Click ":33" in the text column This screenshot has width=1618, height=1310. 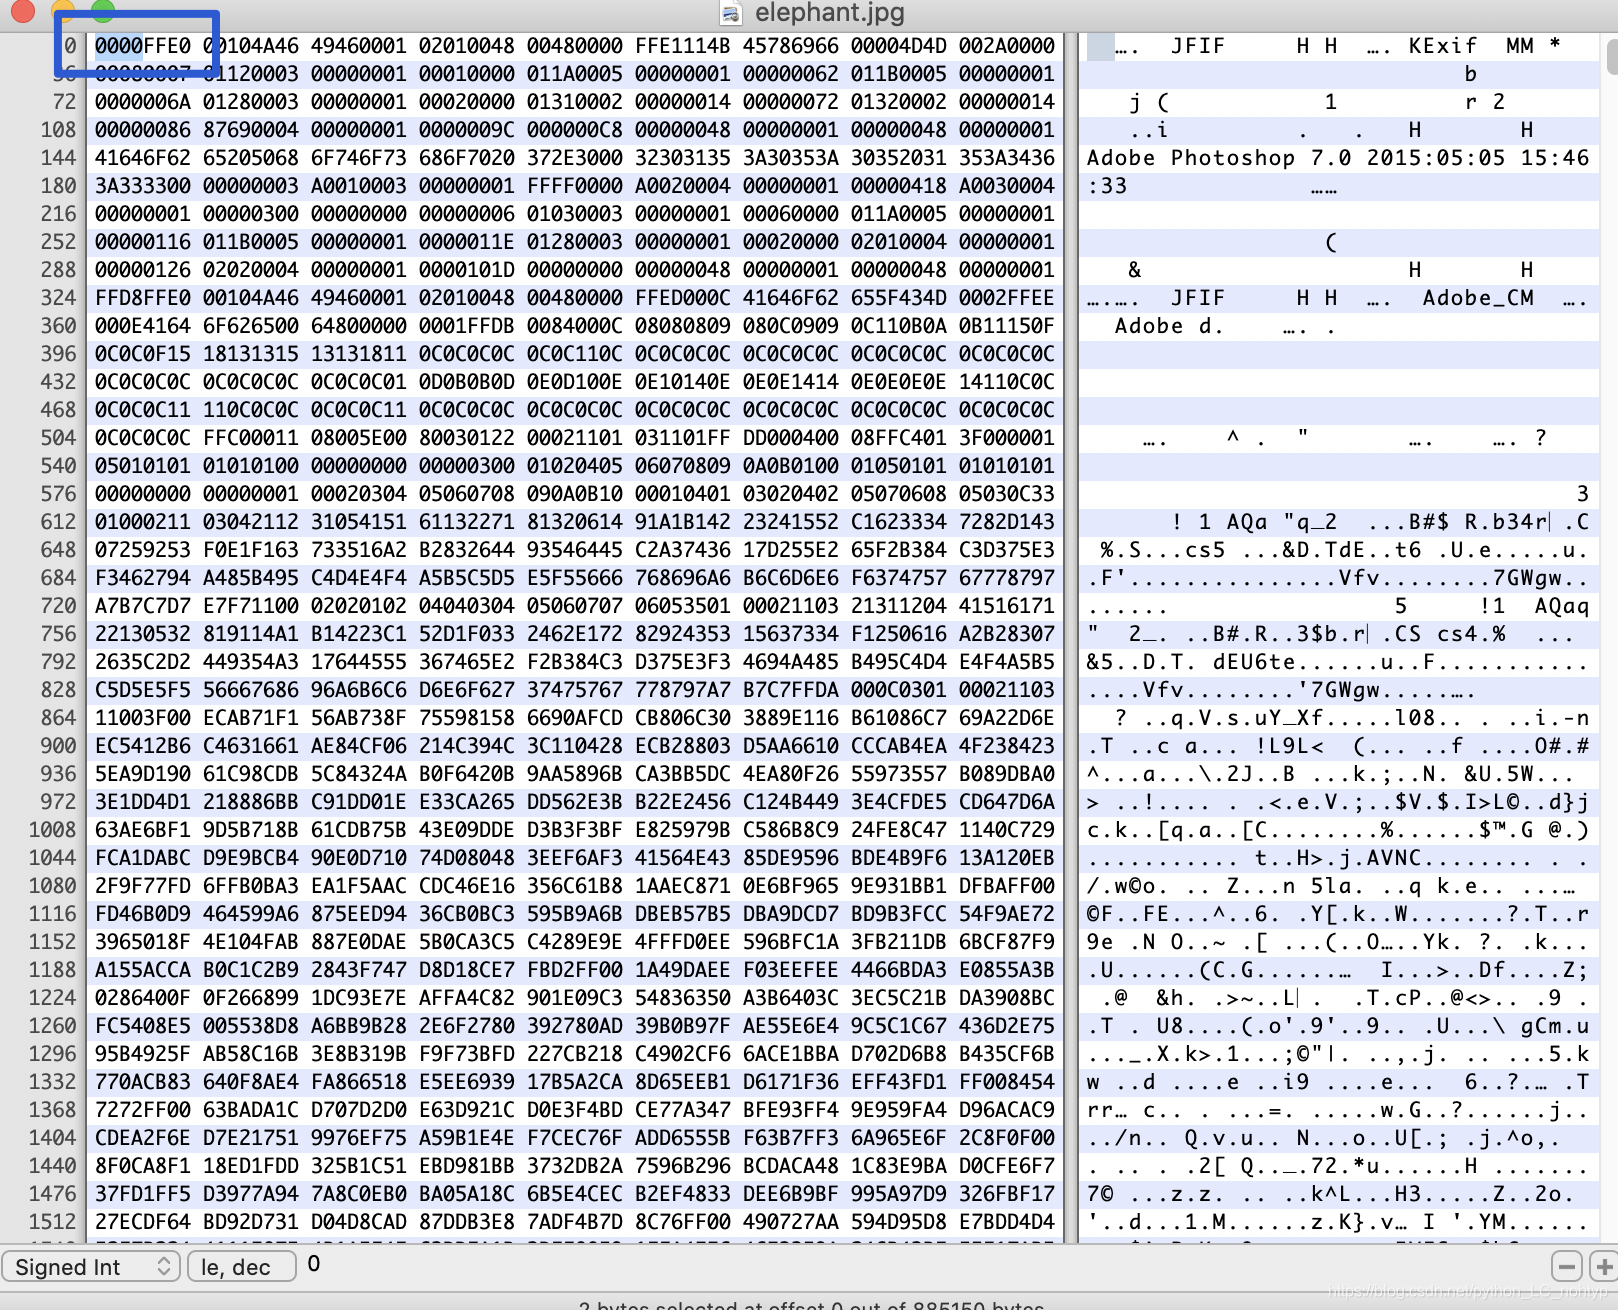[1107, 186]
